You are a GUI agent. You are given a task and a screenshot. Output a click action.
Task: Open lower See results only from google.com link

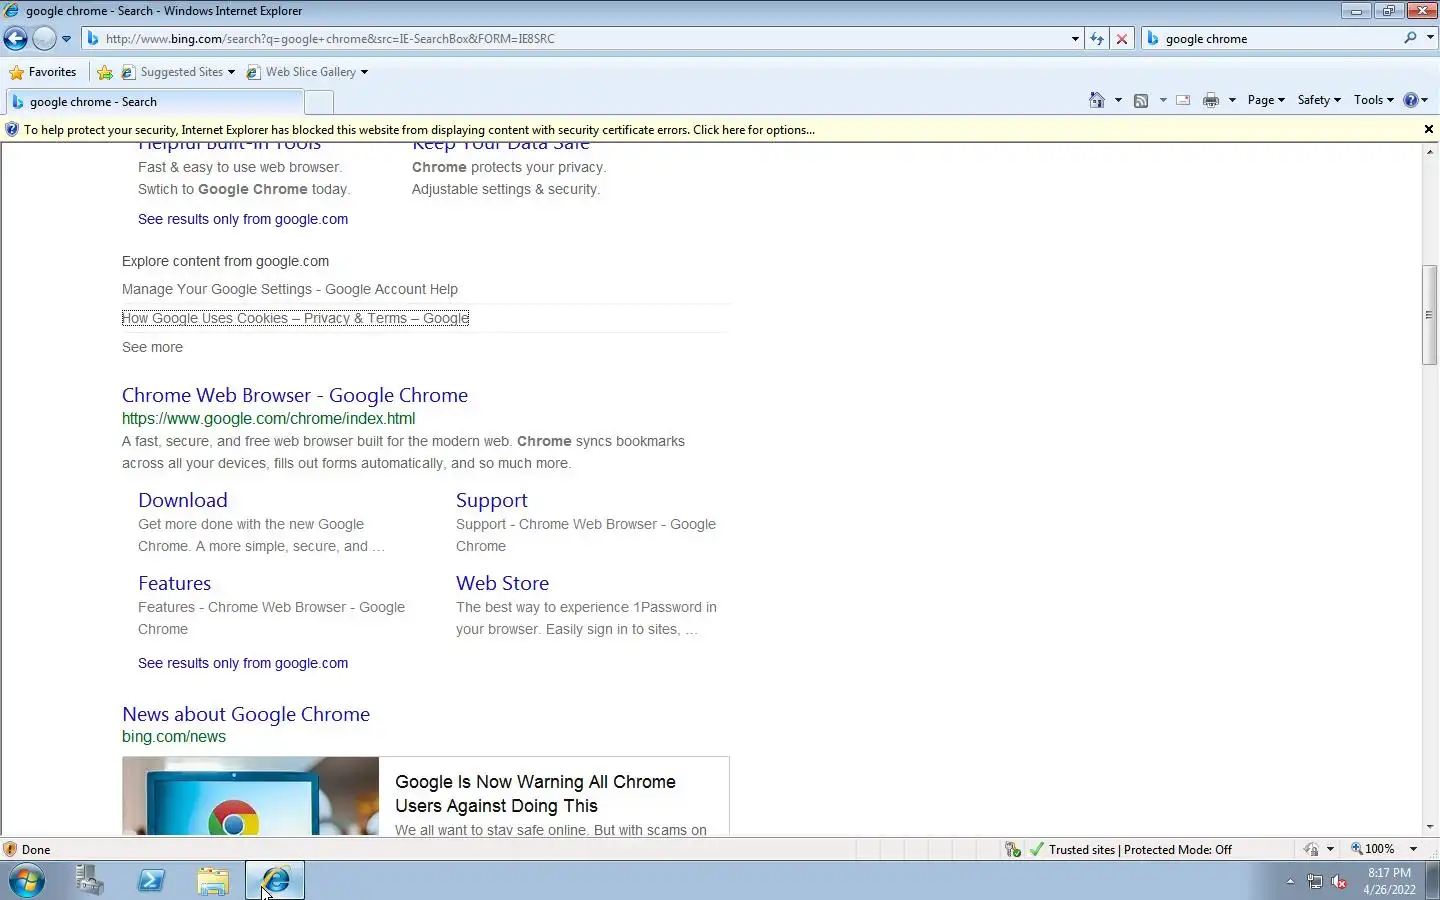pyautogui.click(x=243, y=663)
